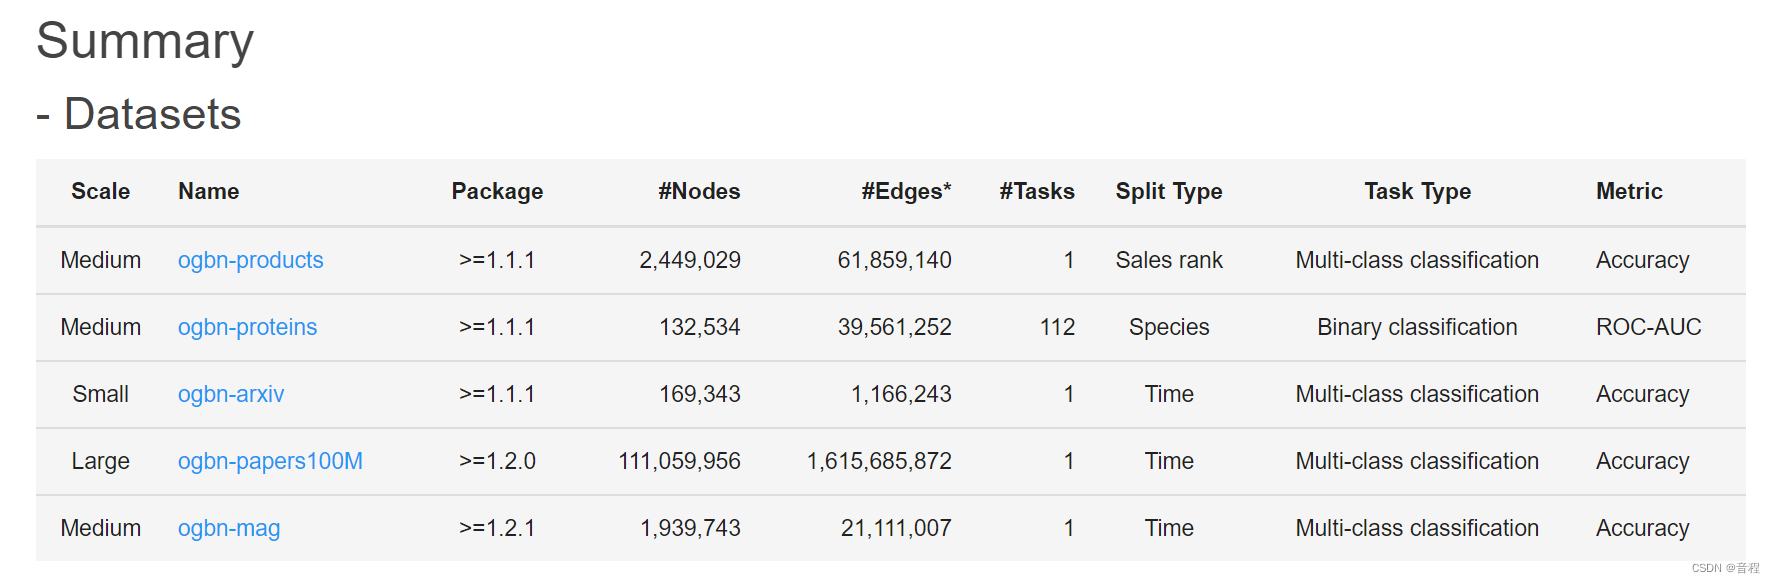This screenshot has height=583, width=1775.
Task: Click the Task Type column header
Action: click(x=1417, y=192)
